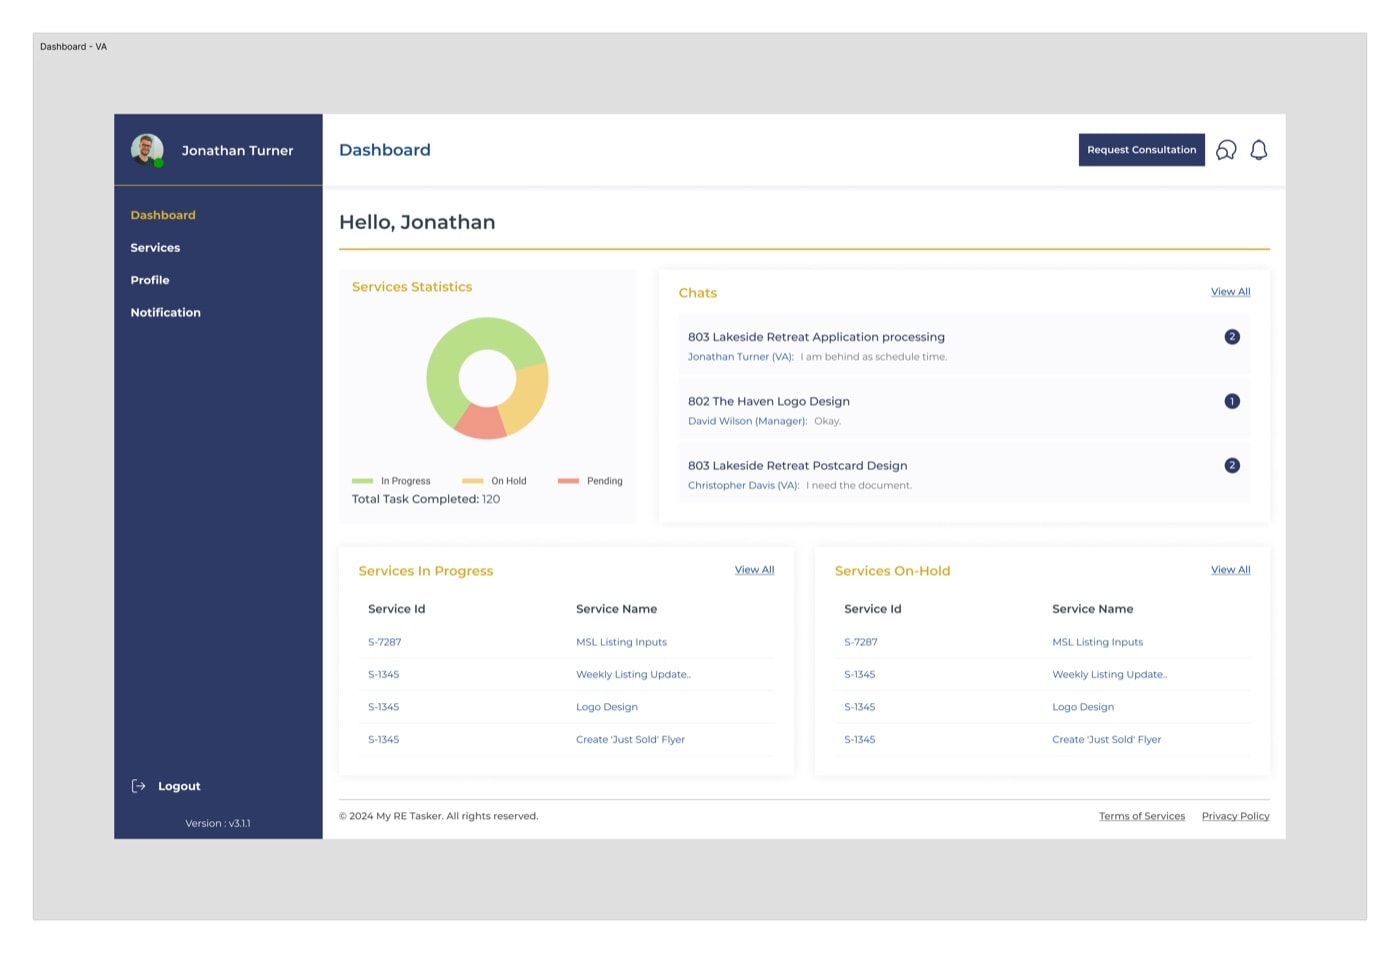Viewport: 1400px width, 953px height.
Task: Click MSL Listing Inputs in Services In Progress
Action: pyautogui.click(x=621, y=642)
